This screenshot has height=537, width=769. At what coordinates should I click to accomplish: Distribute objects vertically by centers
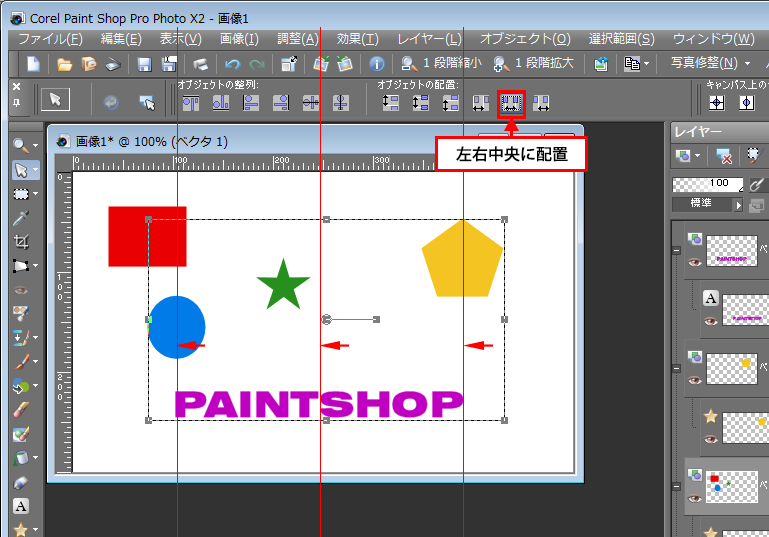[x=421, y=103]
